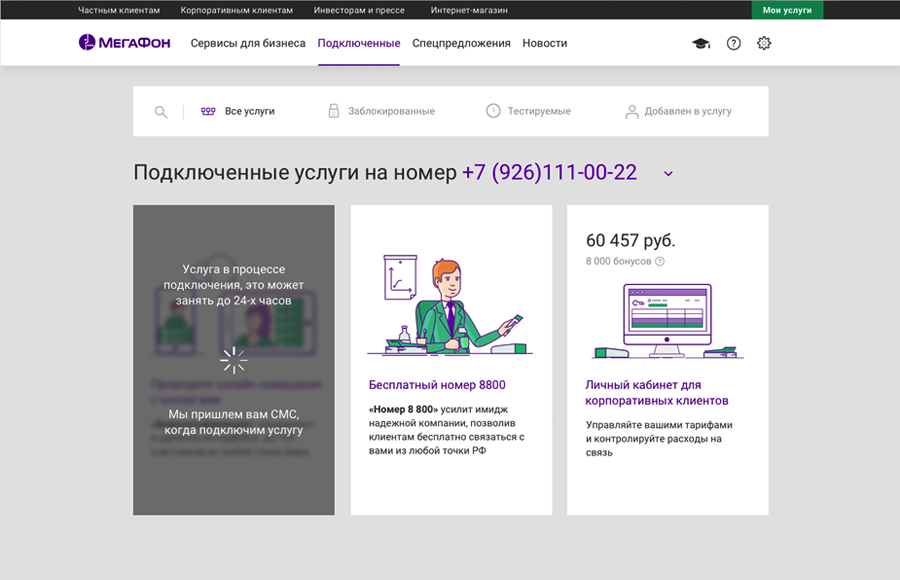Open the settings gear icon

764,43
